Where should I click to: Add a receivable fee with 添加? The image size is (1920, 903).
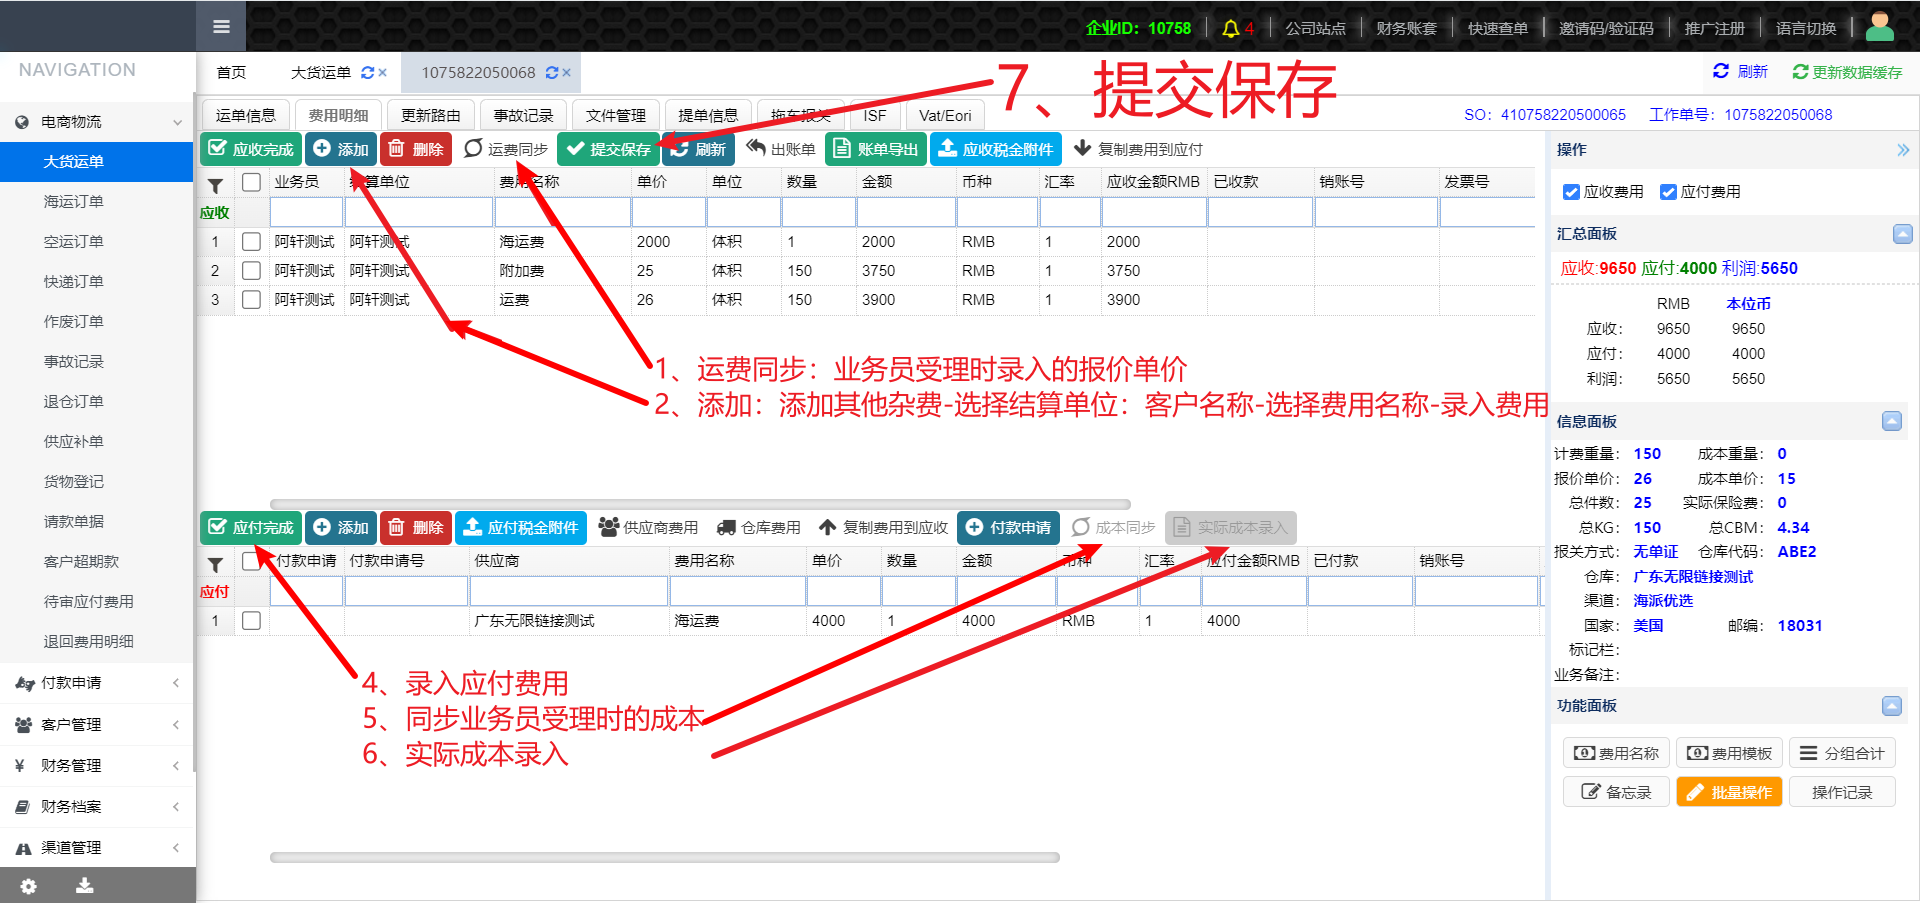[341, 149]
